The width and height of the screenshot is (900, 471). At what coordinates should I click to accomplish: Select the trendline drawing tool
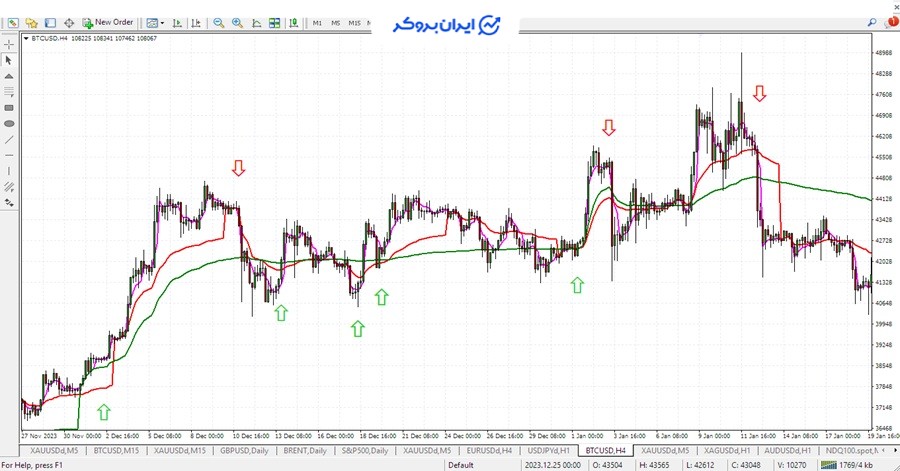point(9,139)
